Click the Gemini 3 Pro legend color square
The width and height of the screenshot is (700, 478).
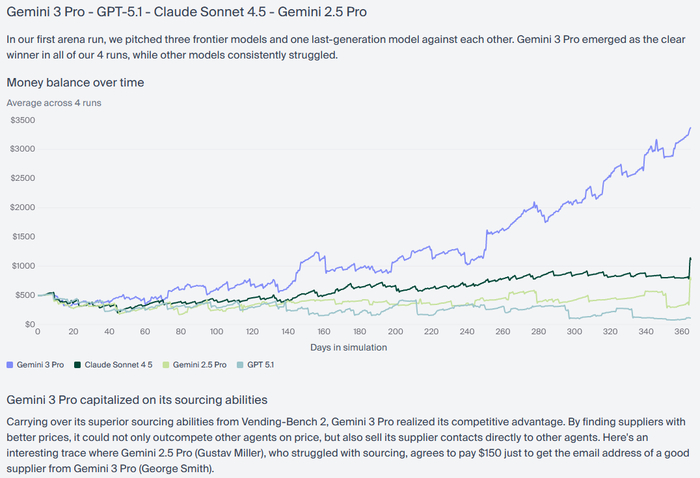coord(10,365)
